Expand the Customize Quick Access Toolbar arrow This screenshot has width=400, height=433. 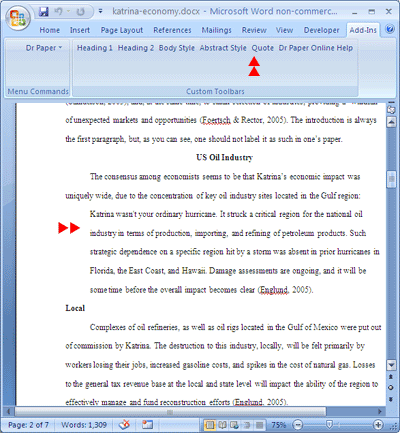coord(100,11)
